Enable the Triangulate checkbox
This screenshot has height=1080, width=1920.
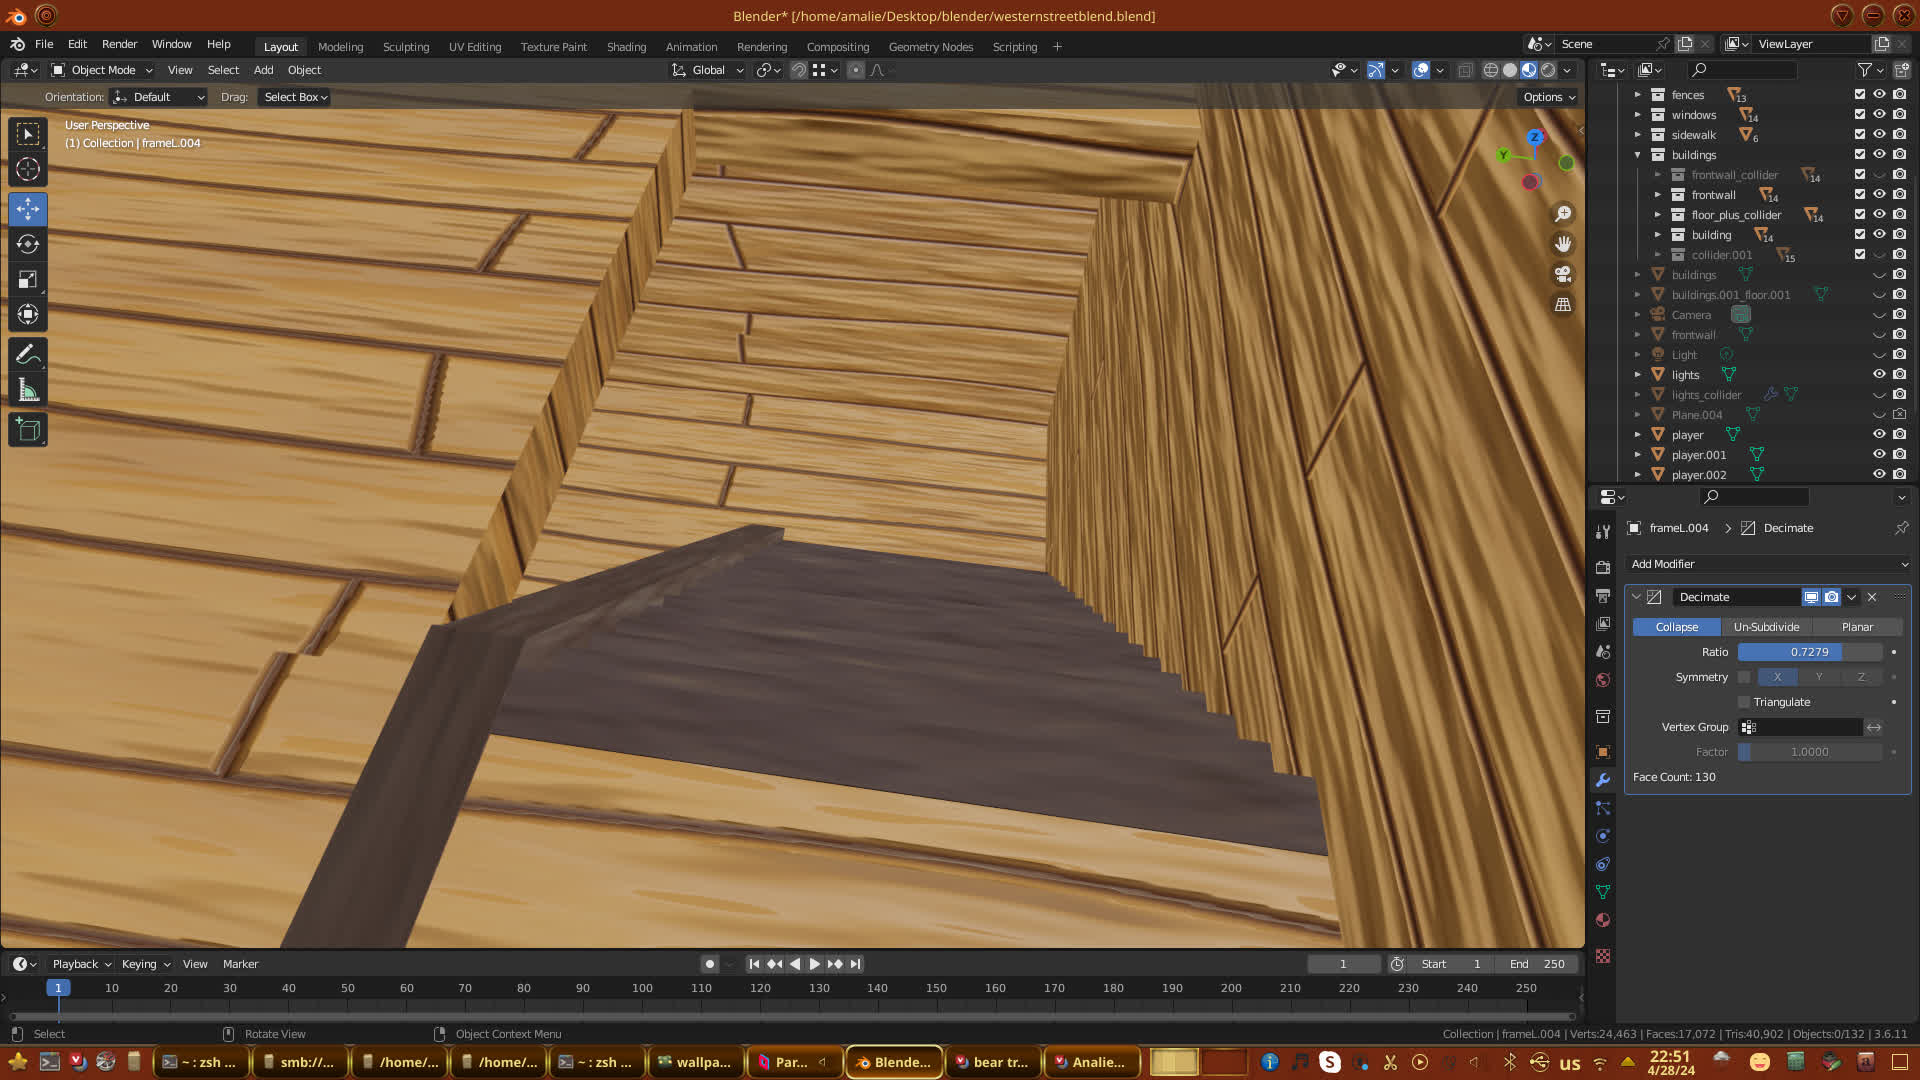pos(1744,702)
